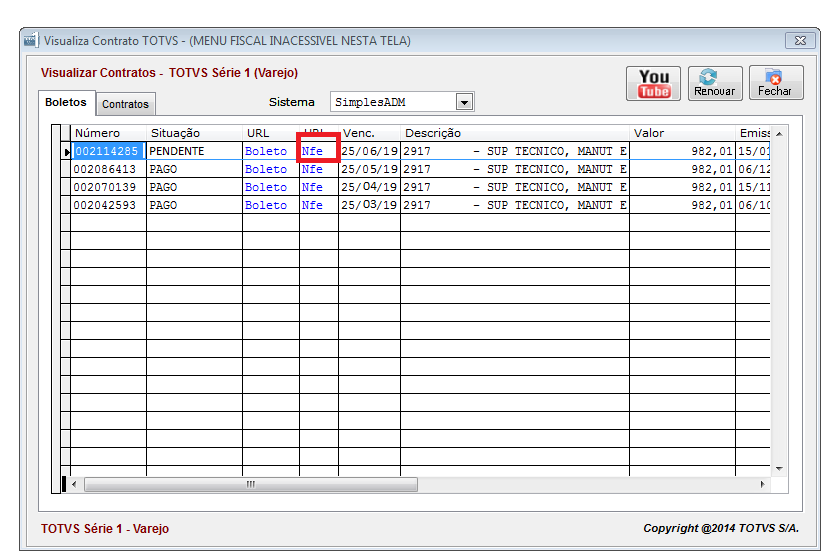Click the horizontal scroll right arrow
Viewport: 823px width, 556px height.
coord(762,484)
